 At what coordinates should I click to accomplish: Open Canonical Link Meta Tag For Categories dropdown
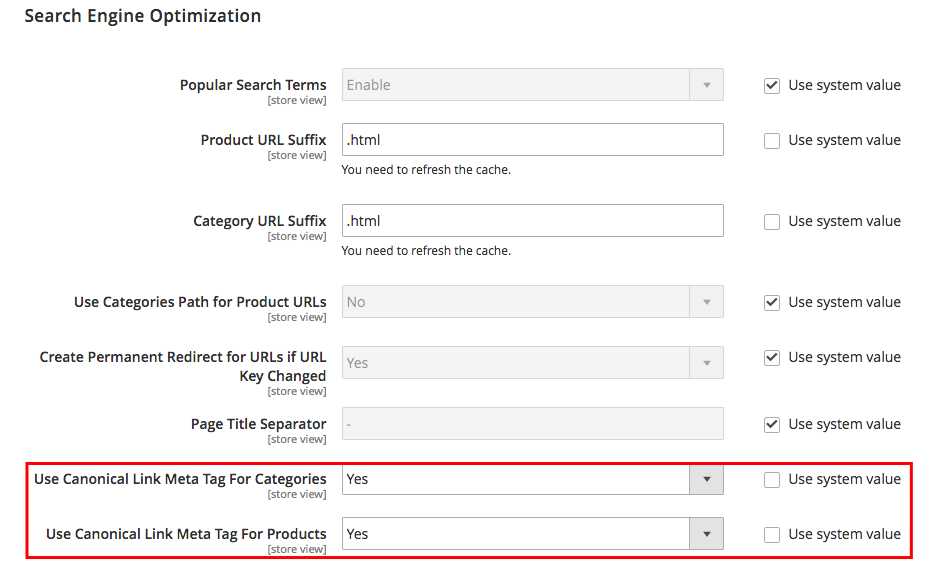532,479
